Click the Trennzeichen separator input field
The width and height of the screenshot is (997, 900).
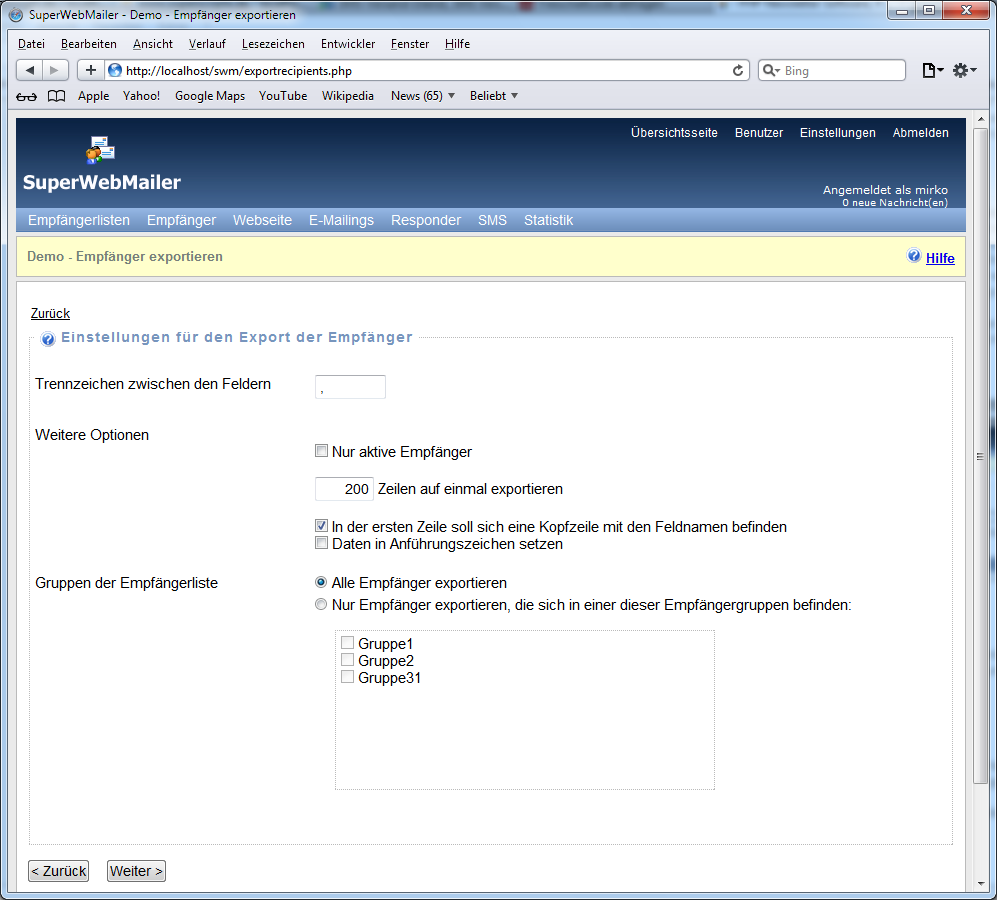[350, 387]
